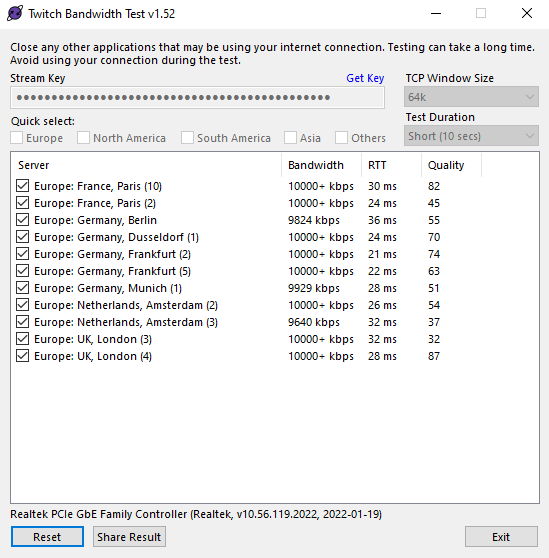
Task: Select the 36 ms RTT value
Action: click(x=382, y=220)
